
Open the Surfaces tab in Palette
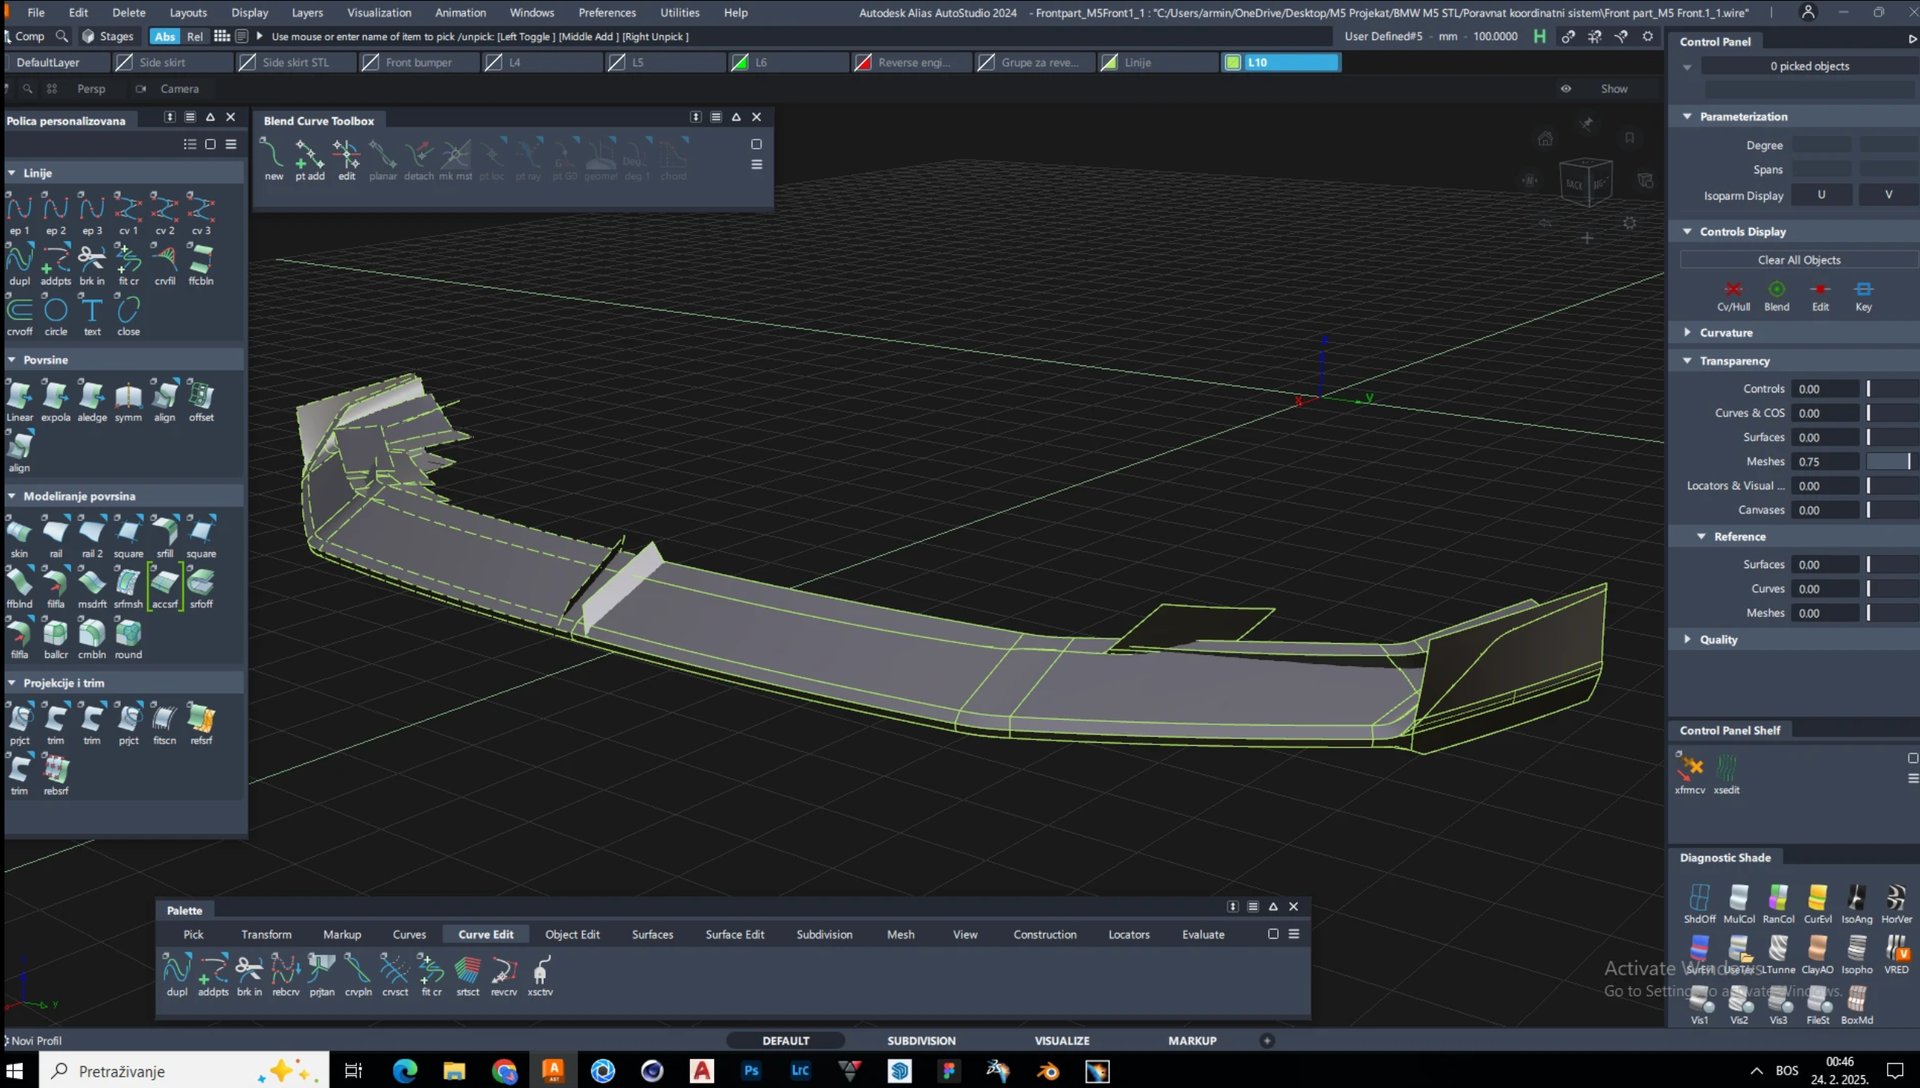tap(652, 934)
